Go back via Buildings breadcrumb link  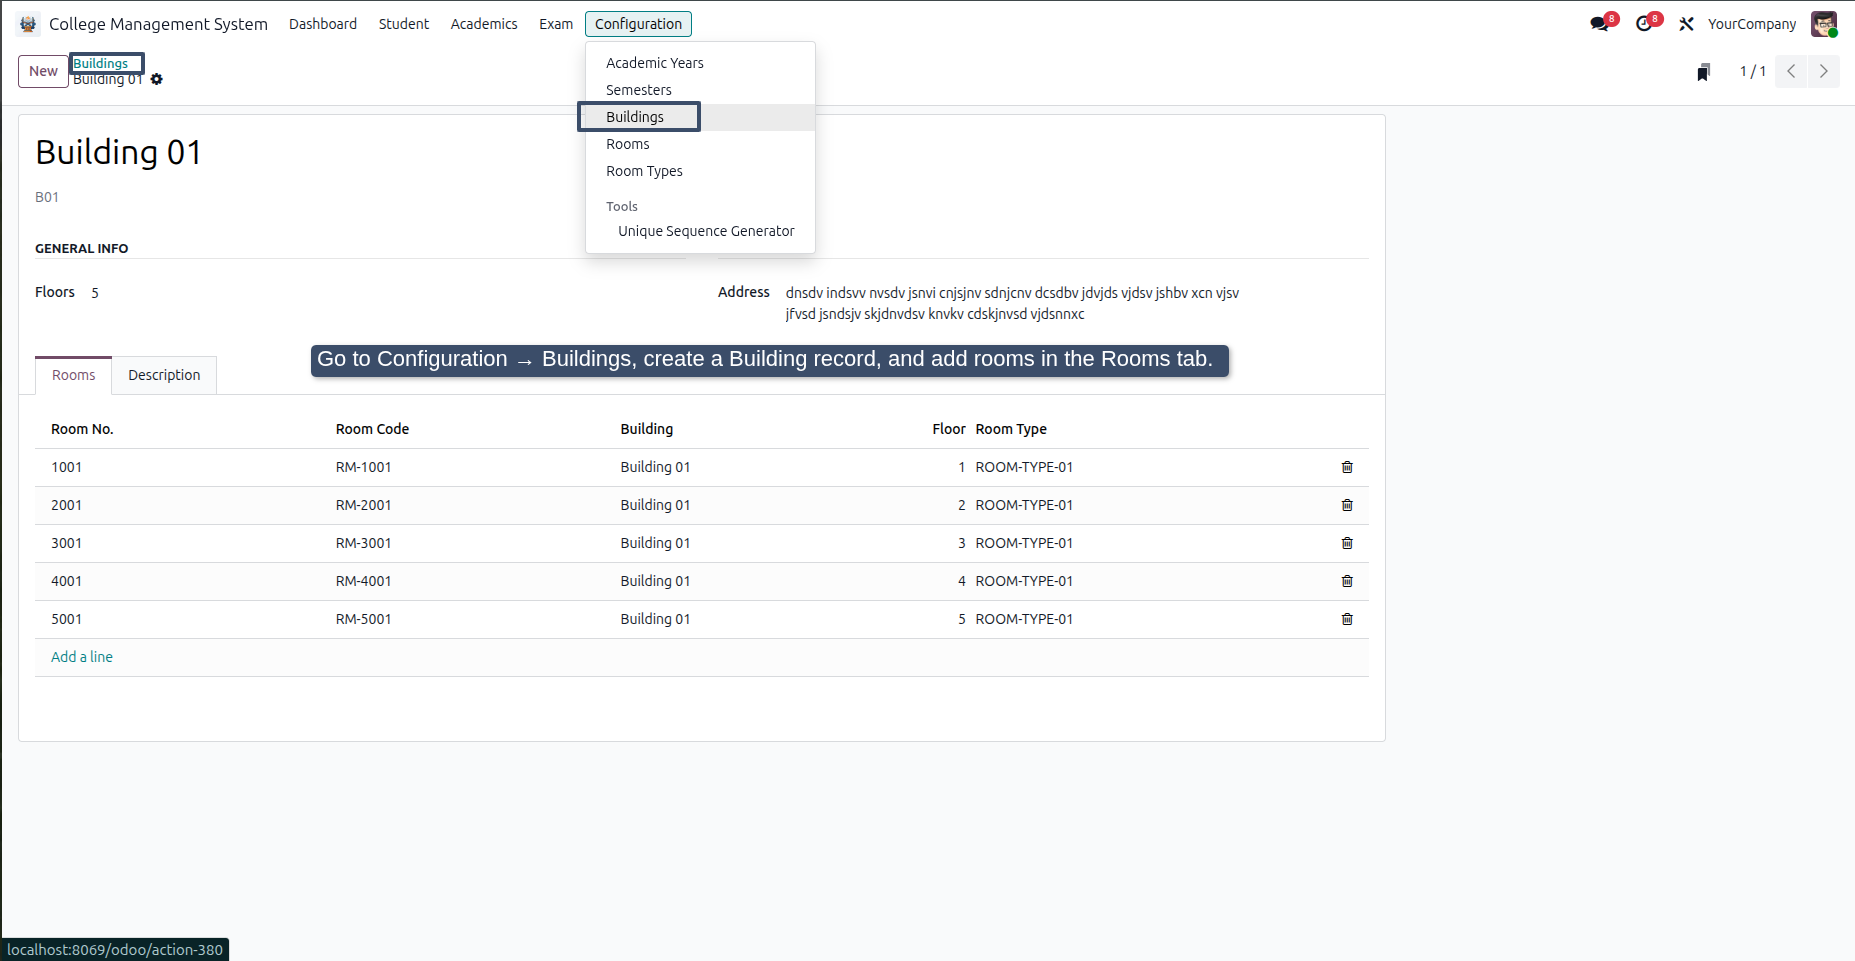[101, 63]
